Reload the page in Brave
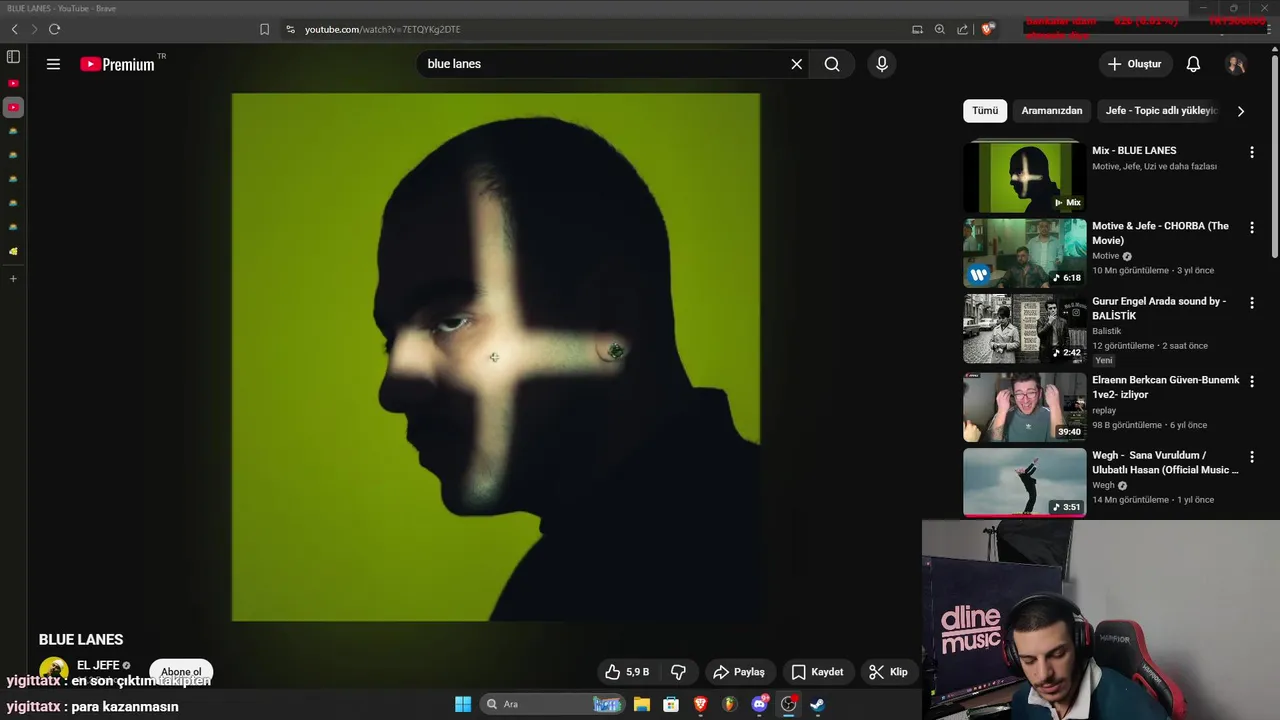Screen dimensions: 1280x720 tap(54, 29)
